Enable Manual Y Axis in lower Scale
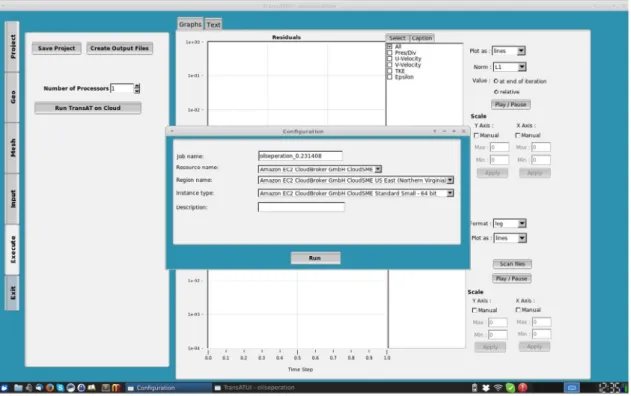The height and width of the screenshot is (396, 631). coord(474,310)
